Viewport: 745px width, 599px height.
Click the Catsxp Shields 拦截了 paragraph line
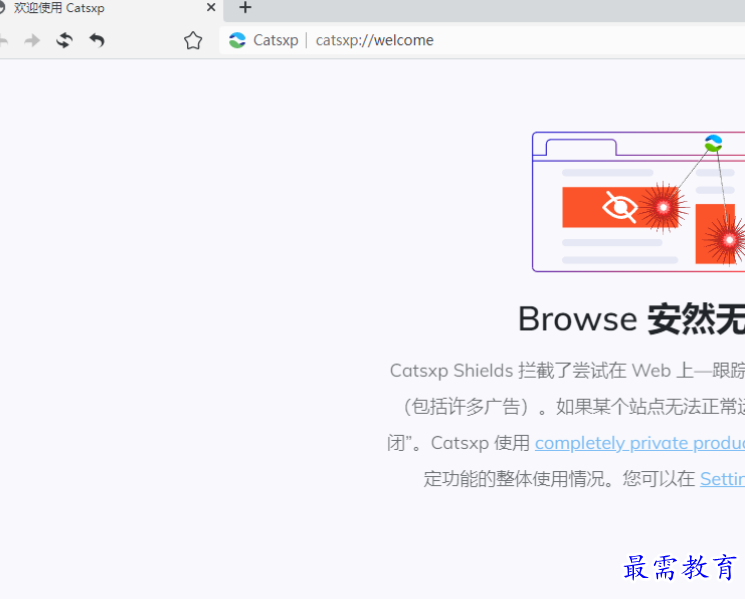point(567,371)
